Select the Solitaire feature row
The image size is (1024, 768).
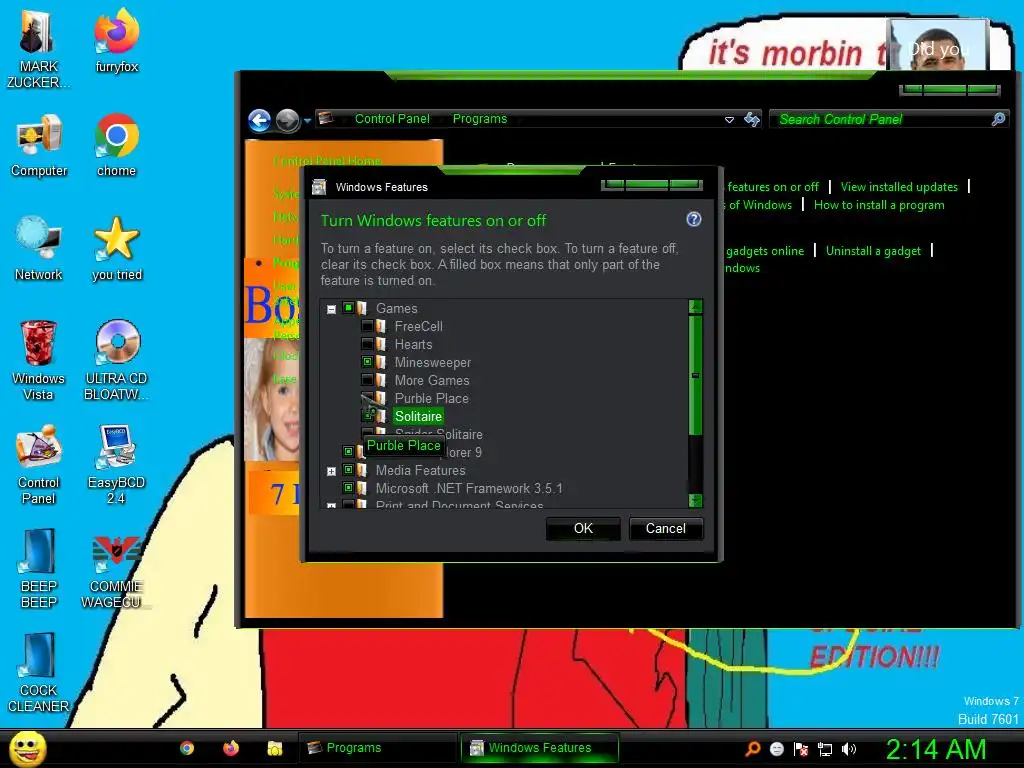[x=418, y=416]
